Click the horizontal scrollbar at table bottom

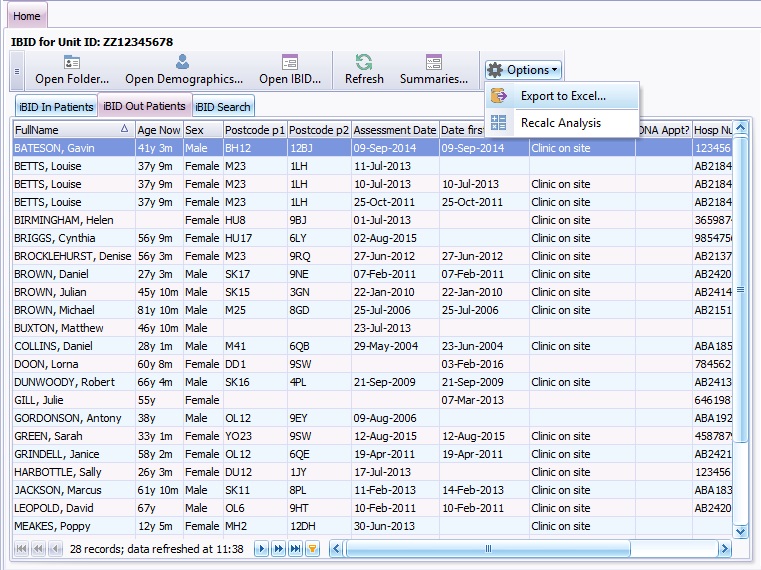488,549
